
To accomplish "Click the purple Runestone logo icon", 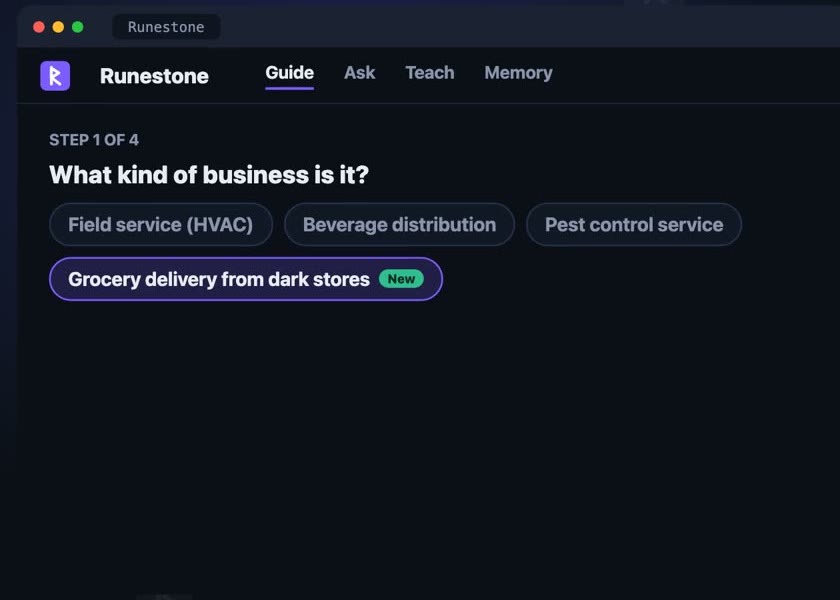I will pyautogui.click(x=55, y=76).
